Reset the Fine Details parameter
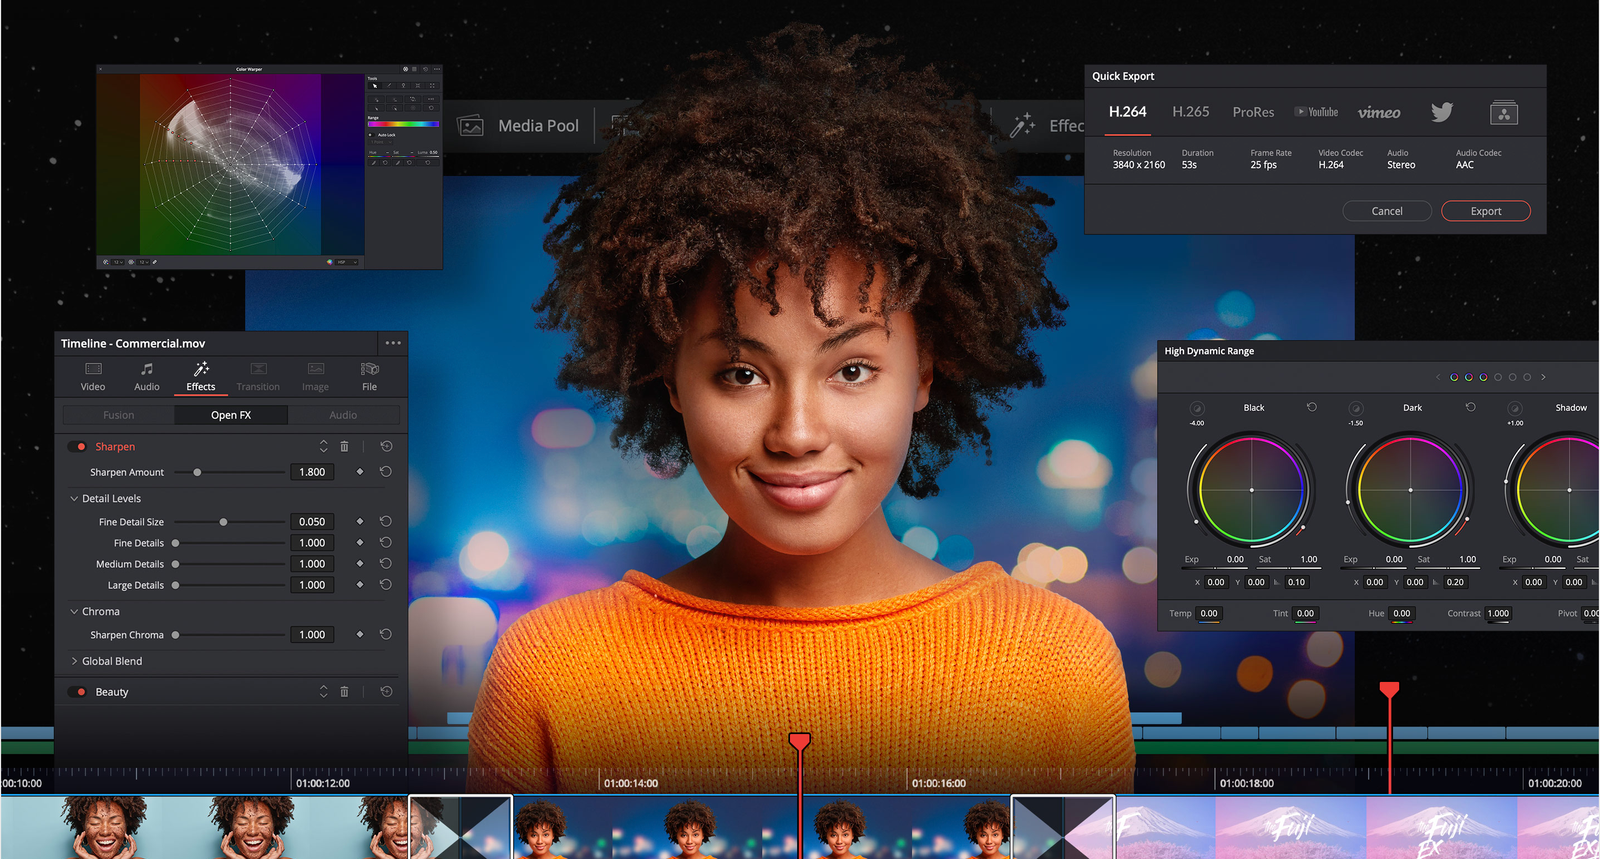 (x=386, y=542)
